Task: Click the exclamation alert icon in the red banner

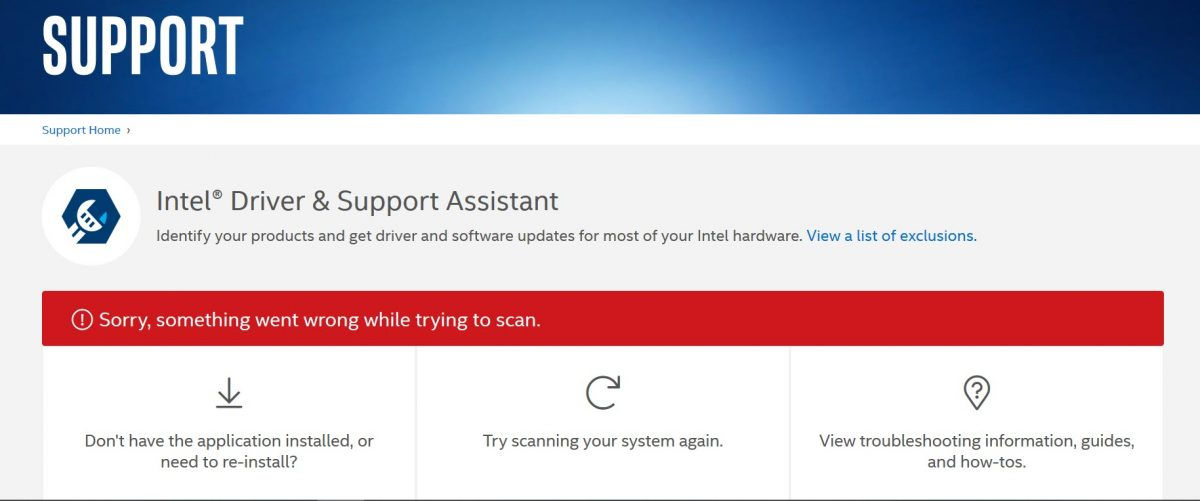Action: 82,320
